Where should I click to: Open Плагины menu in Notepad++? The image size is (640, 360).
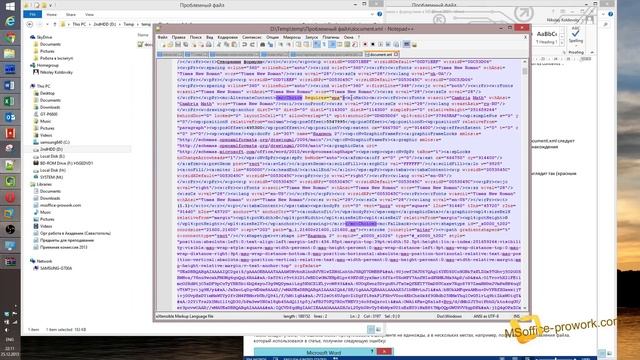tap(331, 37)
